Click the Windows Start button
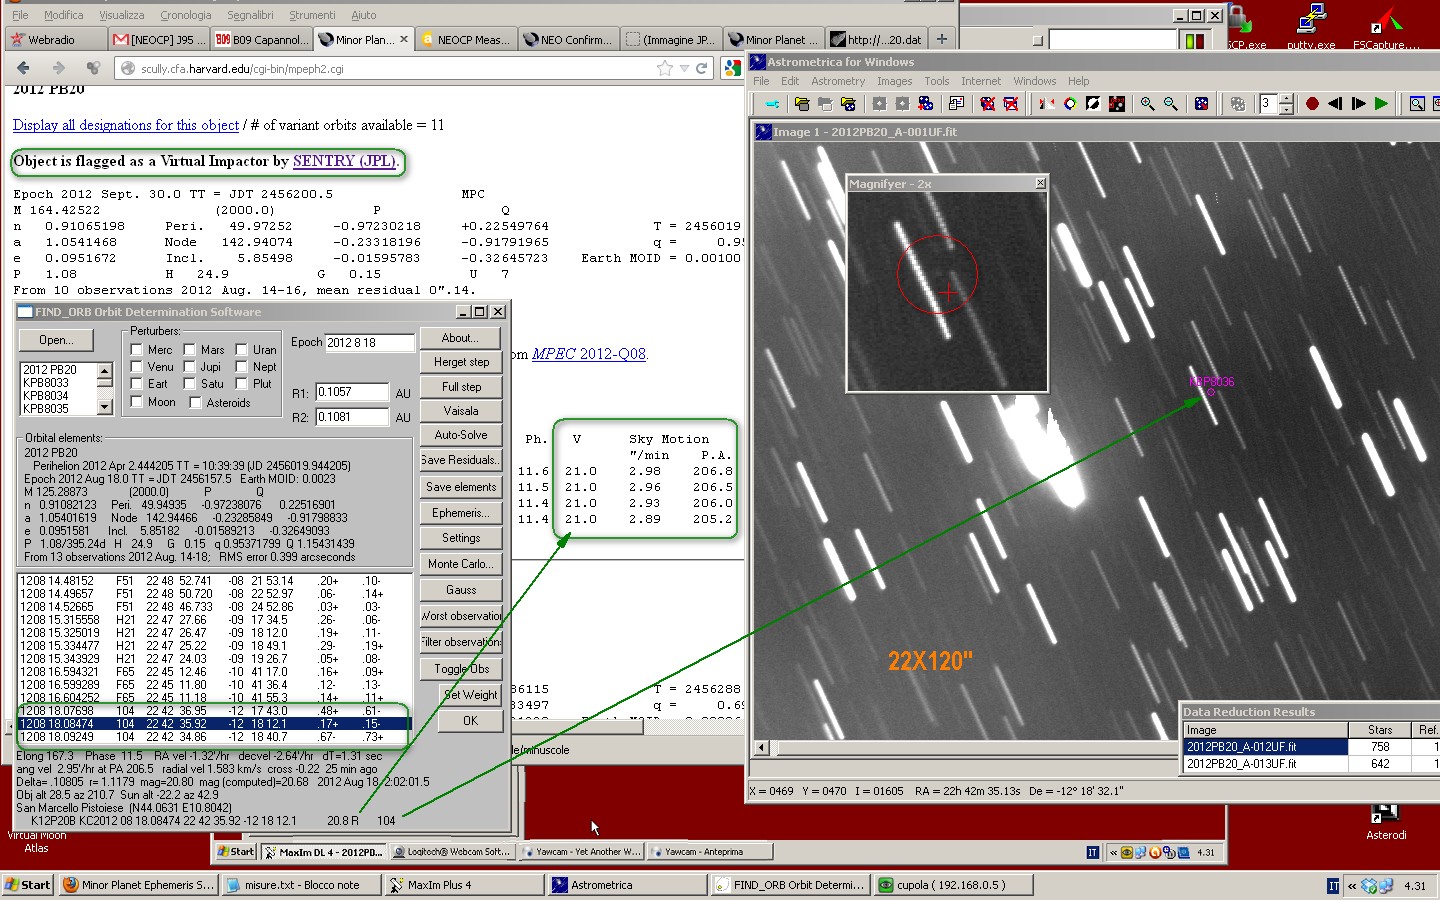The height and width of the screenshot is (900, 1440). (27, 885)
